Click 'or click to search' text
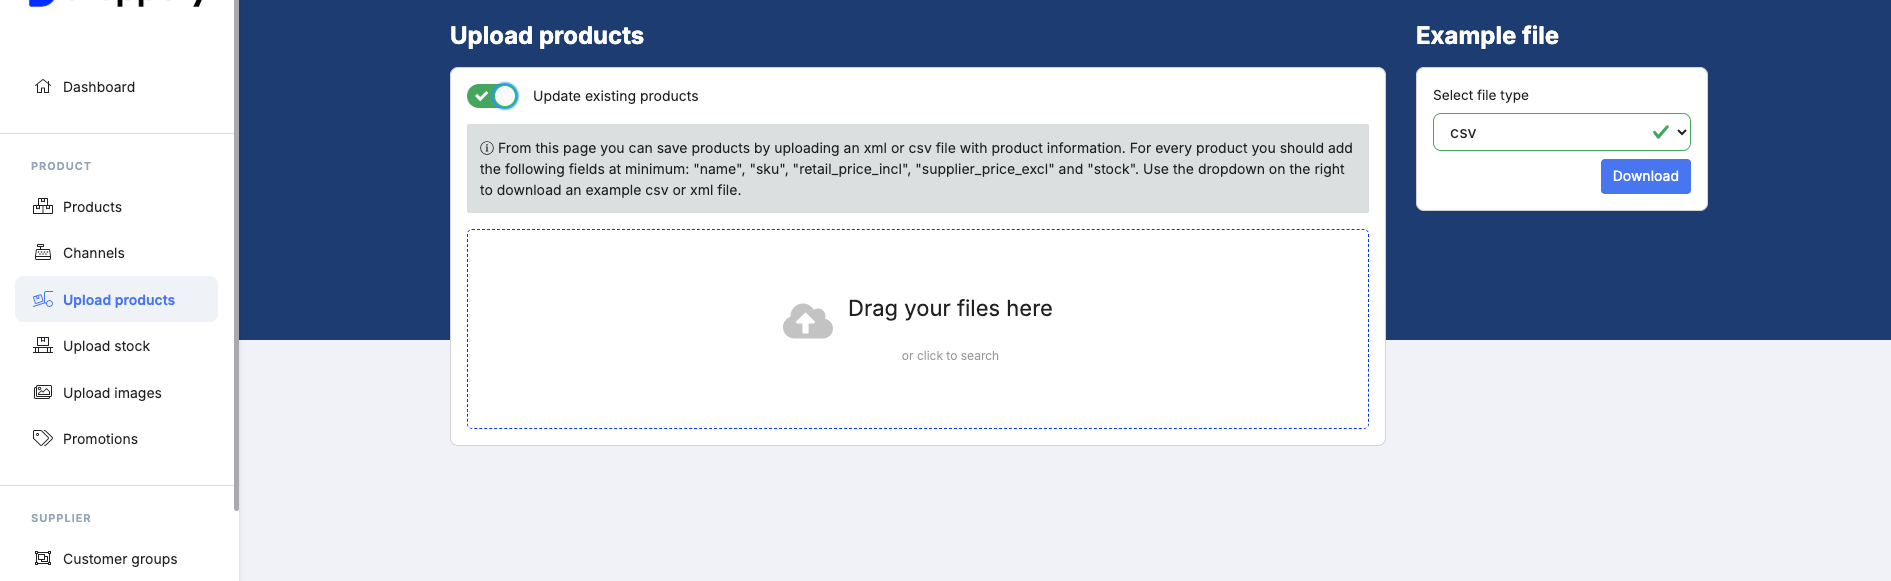The image size is (1891, 581). (950, 356)
